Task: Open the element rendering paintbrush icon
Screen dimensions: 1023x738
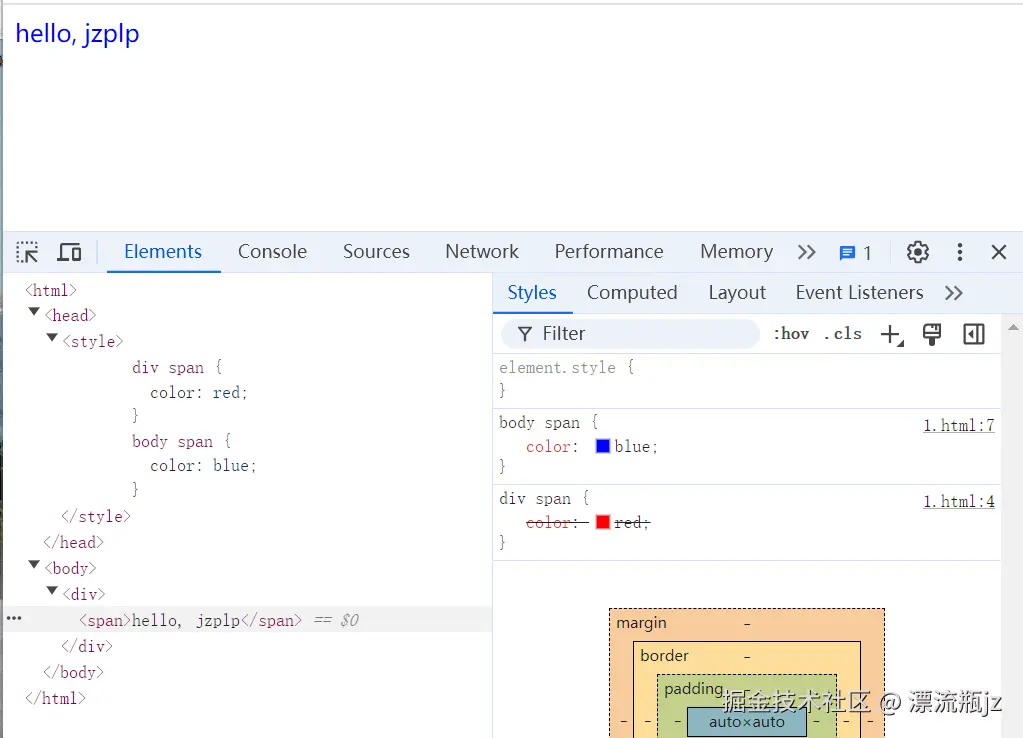Action: click(x=931, y=334)
